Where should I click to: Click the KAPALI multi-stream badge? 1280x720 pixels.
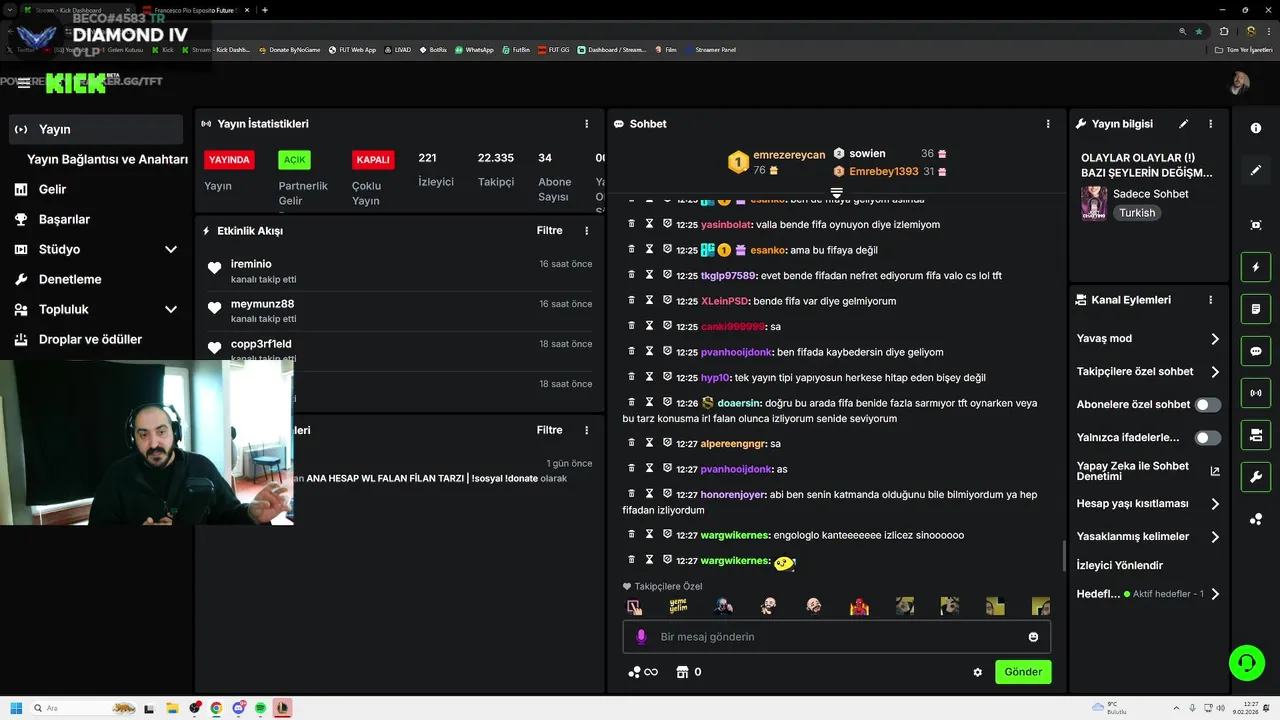pos(373,160)
